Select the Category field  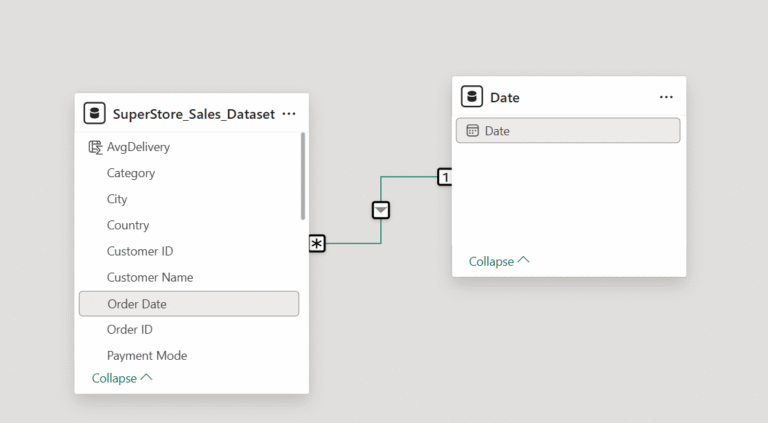189,173
